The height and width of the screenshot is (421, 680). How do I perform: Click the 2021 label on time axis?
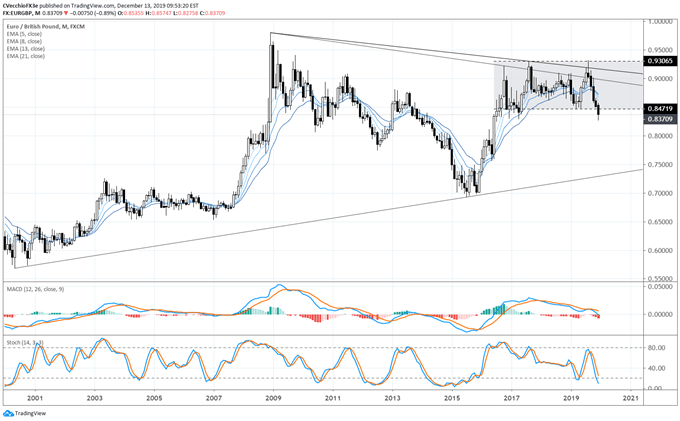click(631, 398)
